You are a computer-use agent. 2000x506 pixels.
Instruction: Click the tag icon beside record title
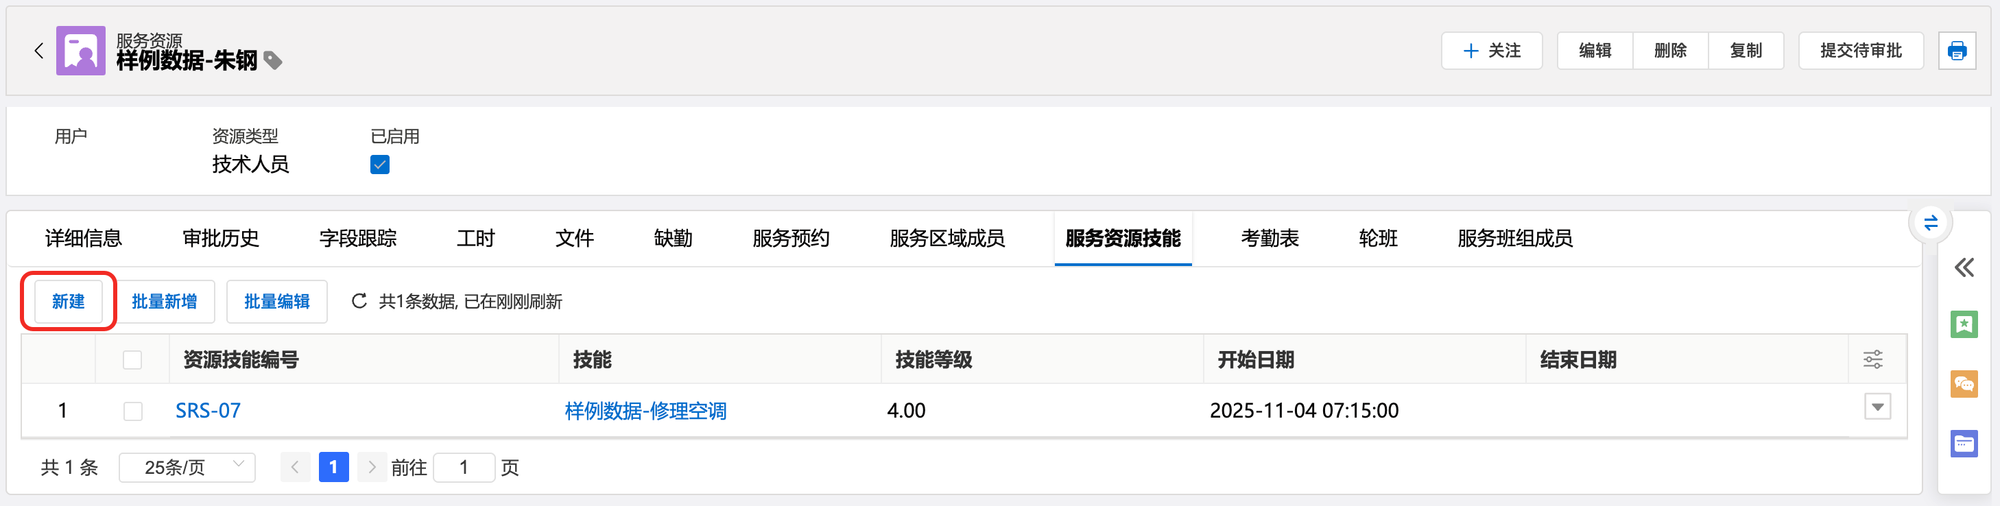[x=273, y=61]
